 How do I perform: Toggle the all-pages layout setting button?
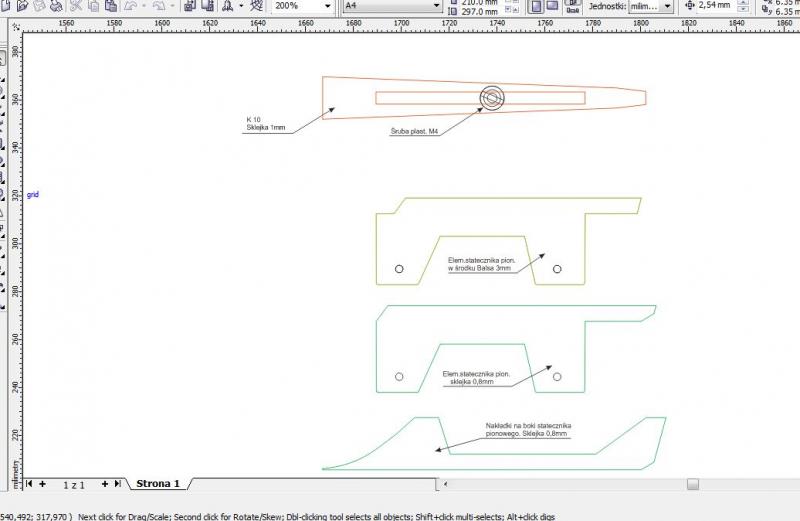572,5
